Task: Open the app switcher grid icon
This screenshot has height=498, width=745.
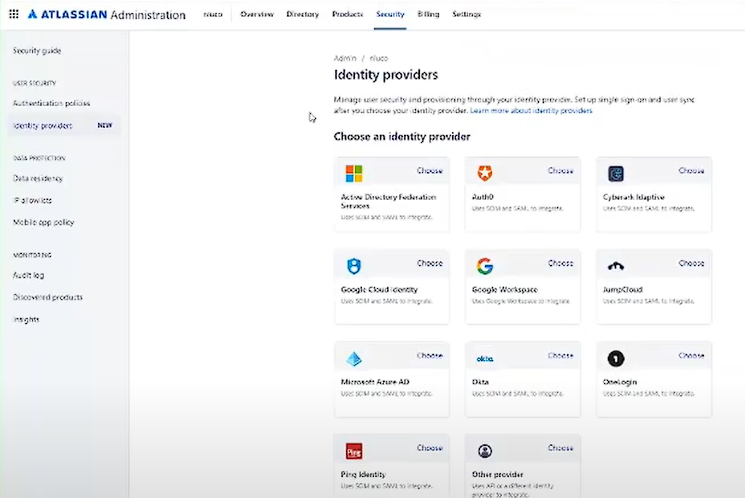Action: pos(14,14)
